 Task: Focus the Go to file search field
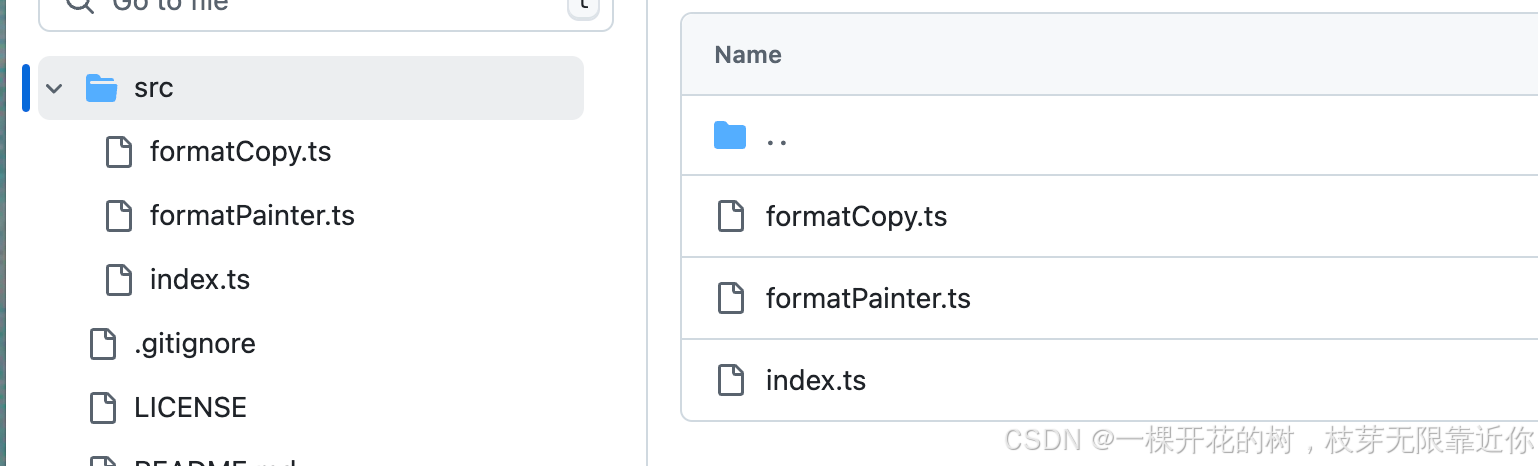[x=320, y=6]
